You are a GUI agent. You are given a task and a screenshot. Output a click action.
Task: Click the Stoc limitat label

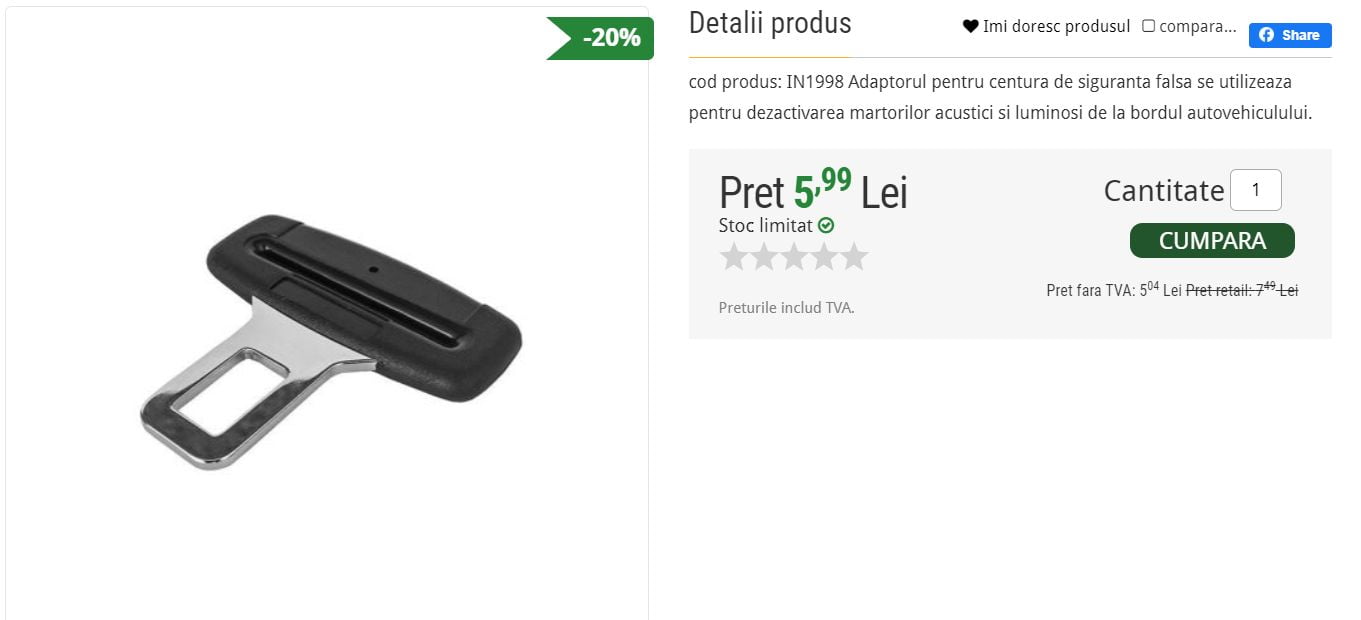pos(765,225)
